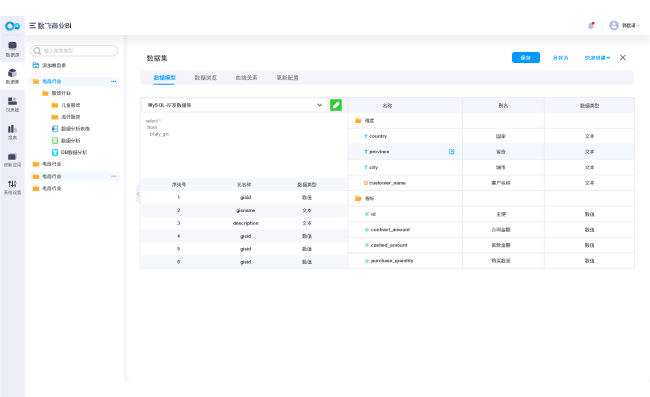Viewport: 650px width, 397px height.
Task: Click the green edit pencil button
Action: coord(336,105)
